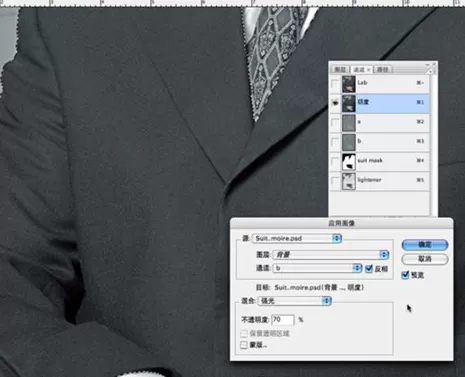Open the channels panel options menu arrow
465x377 pixels.
click(430, 71)
